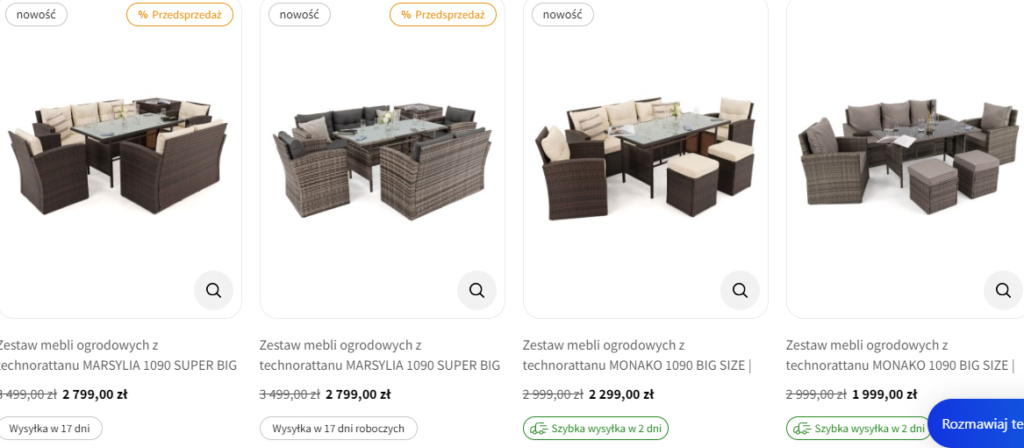Image resolution: width=1024 pixels, height=448 pixels.
Task: Select Przedsprzedaż badge on second product card
Action: coord(443,15)
